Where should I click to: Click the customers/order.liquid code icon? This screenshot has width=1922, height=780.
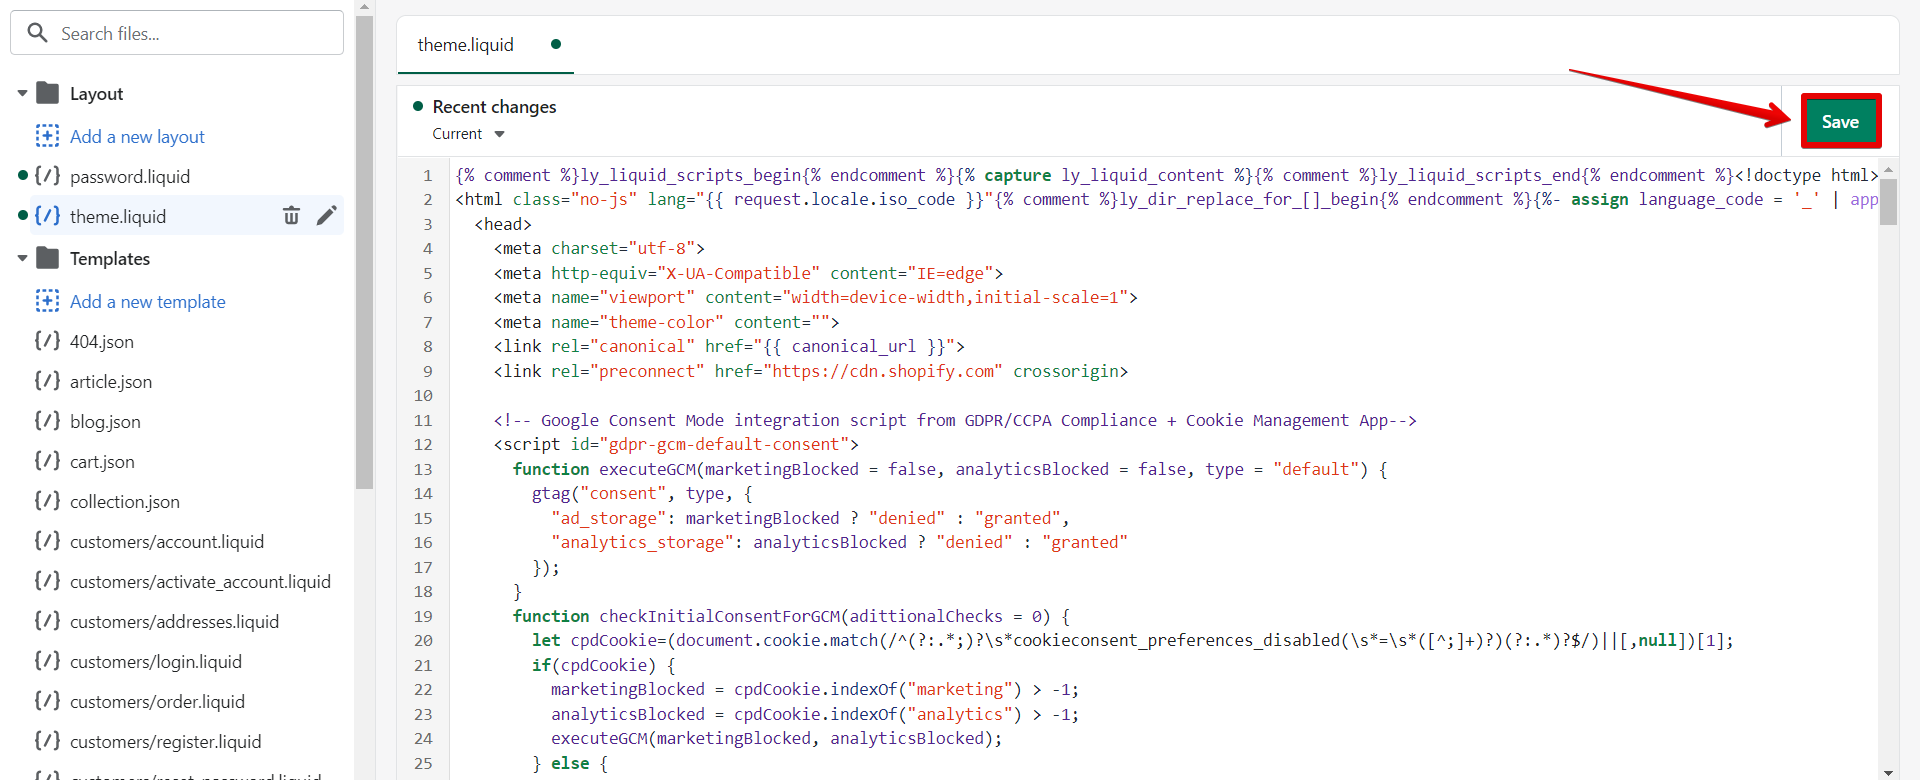(x=47, y=701)
